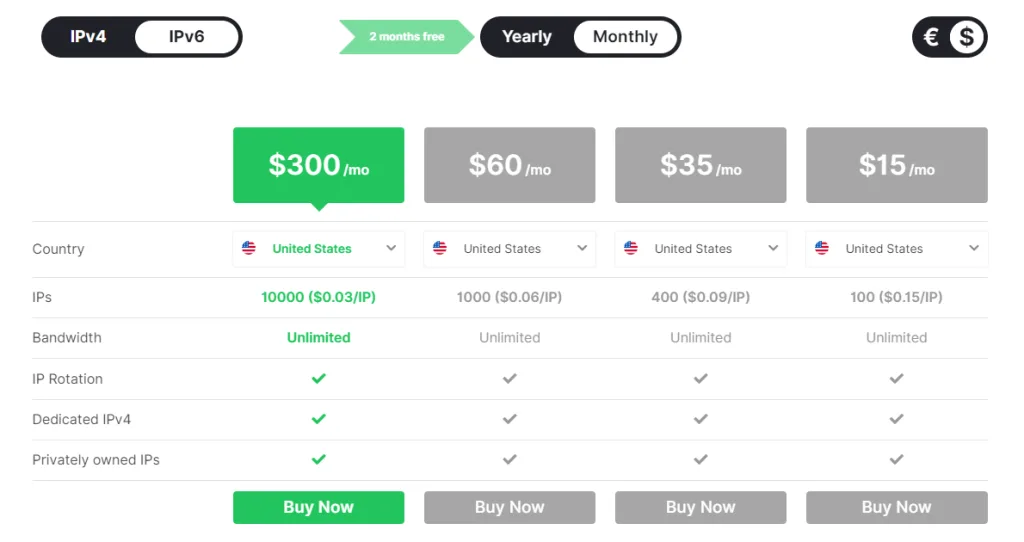Select the IPv6 tab

click(x=187, y=37)
